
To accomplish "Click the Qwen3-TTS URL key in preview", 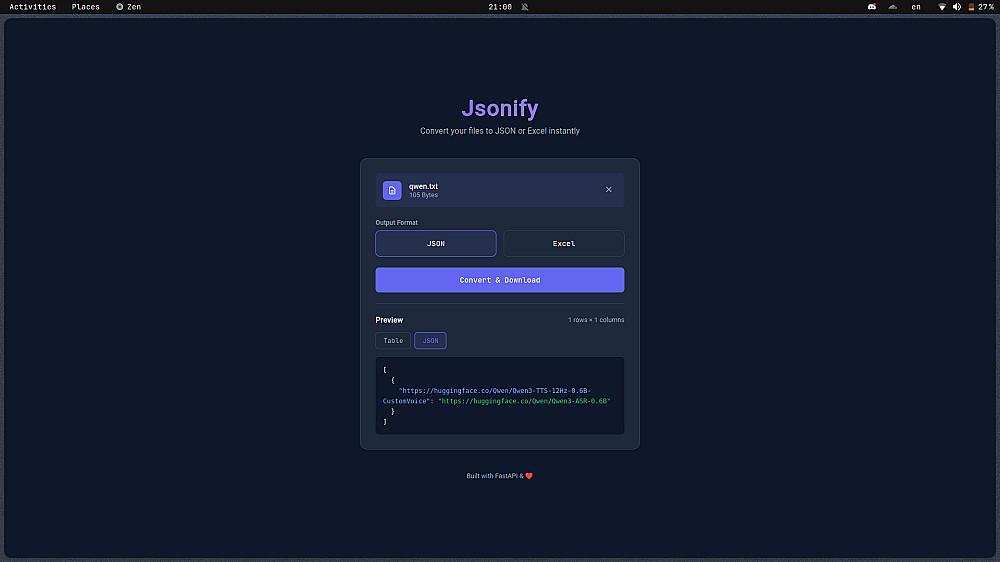I will tap(487, 396).
